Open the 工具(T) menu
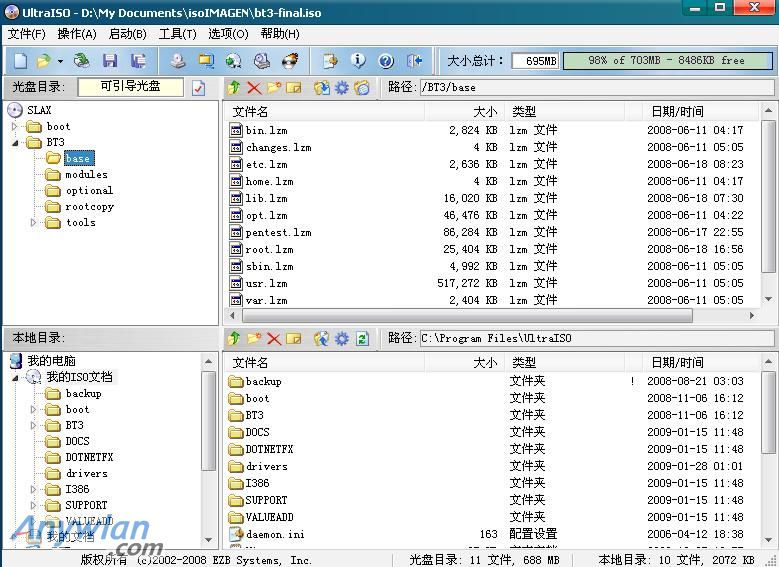779x567 pixels. [177, 34]
